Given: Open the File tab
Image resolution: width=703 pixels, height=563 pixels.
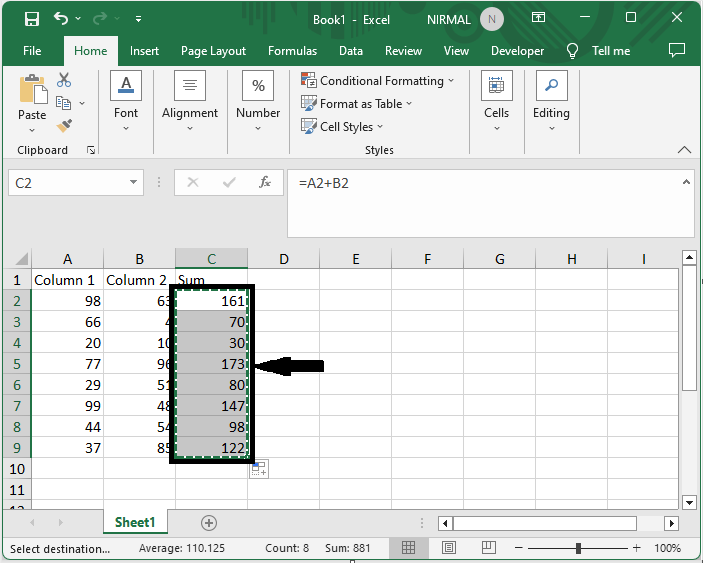Looking at the screenshot, I should pos(32,51).
